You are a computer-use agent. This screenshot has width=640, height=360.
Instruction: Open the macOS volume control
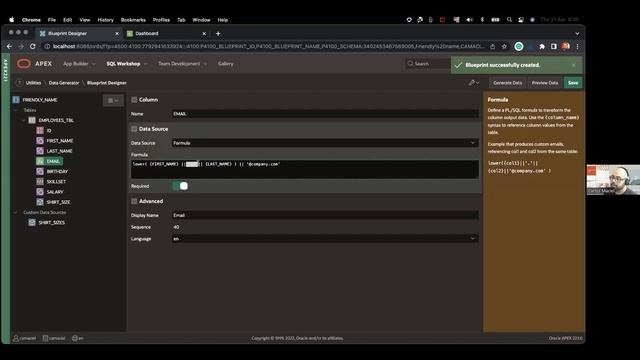pyautogui.click(x=469, y=20)
